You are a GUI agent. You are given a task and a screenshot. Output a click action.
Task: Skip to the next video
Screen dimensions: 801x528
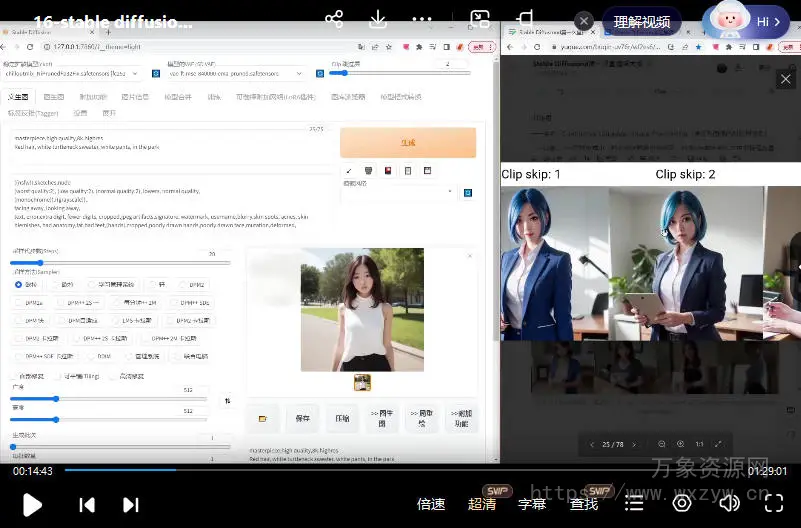click(x=130, y=504)
